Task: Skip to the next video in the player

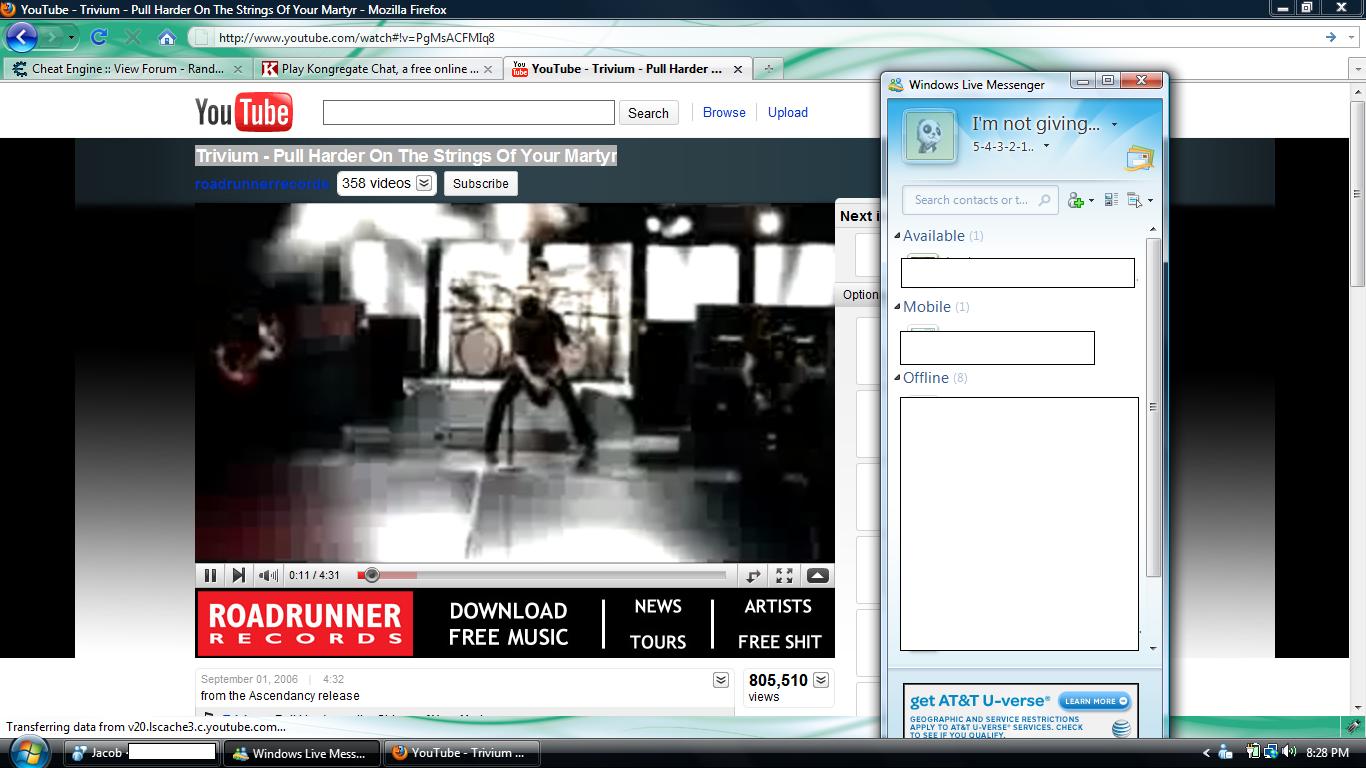Action: [x=238, y=575]
